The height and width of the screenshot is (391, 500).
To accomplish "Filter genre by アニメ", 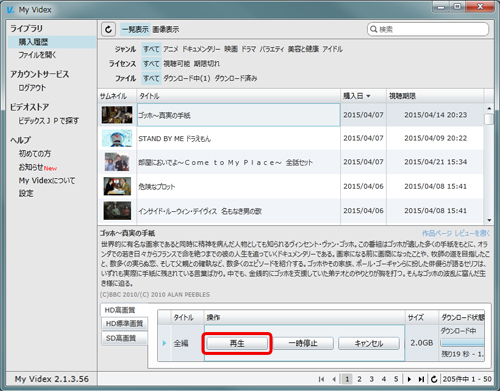I will point(171,49).
